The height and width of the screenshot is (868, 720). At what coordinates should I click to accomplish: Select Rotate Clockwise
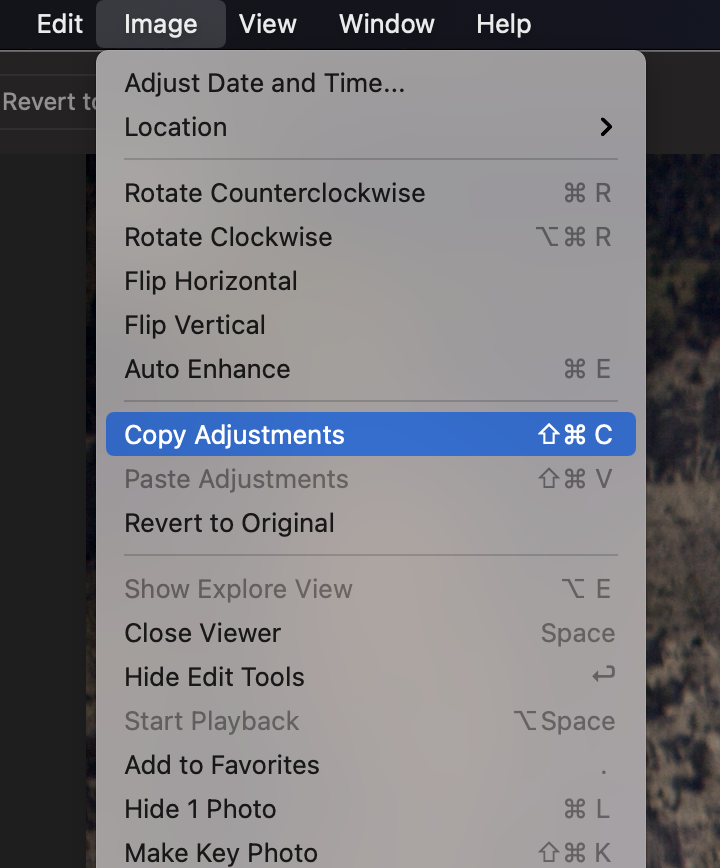tap(371, 237)
